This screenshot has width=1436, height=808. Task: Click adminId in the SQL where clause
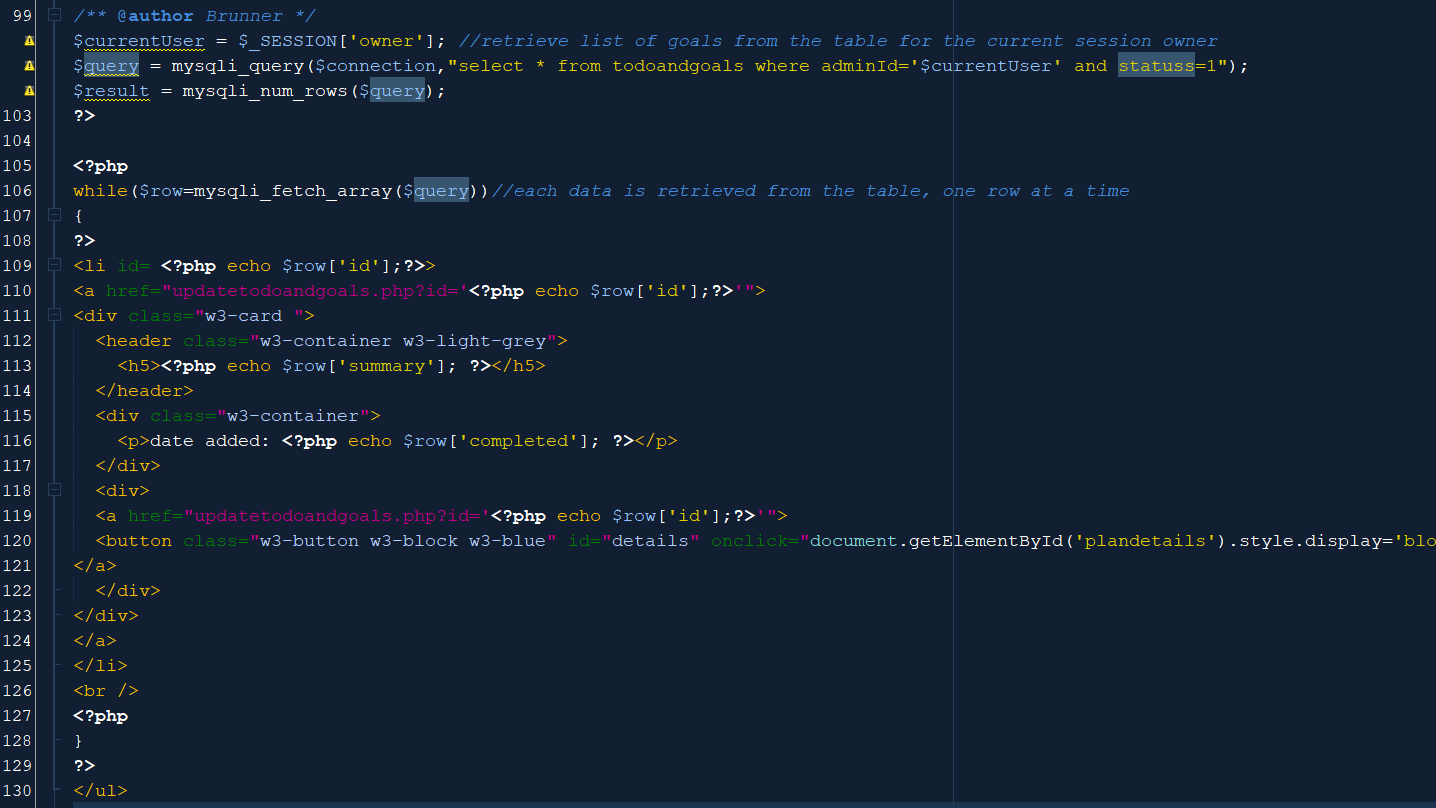point(860,66)
